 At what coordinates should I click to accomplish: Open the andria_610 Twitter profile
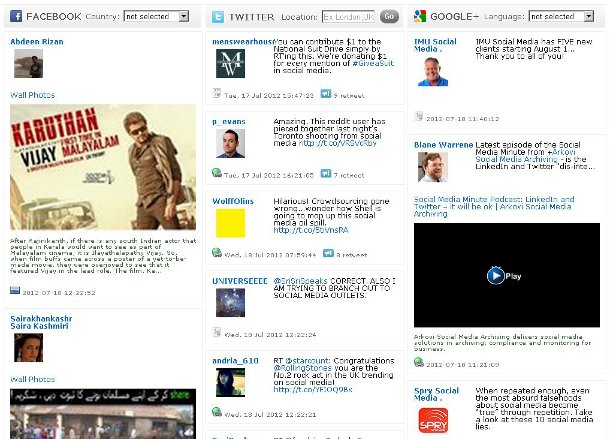(235, 361)
